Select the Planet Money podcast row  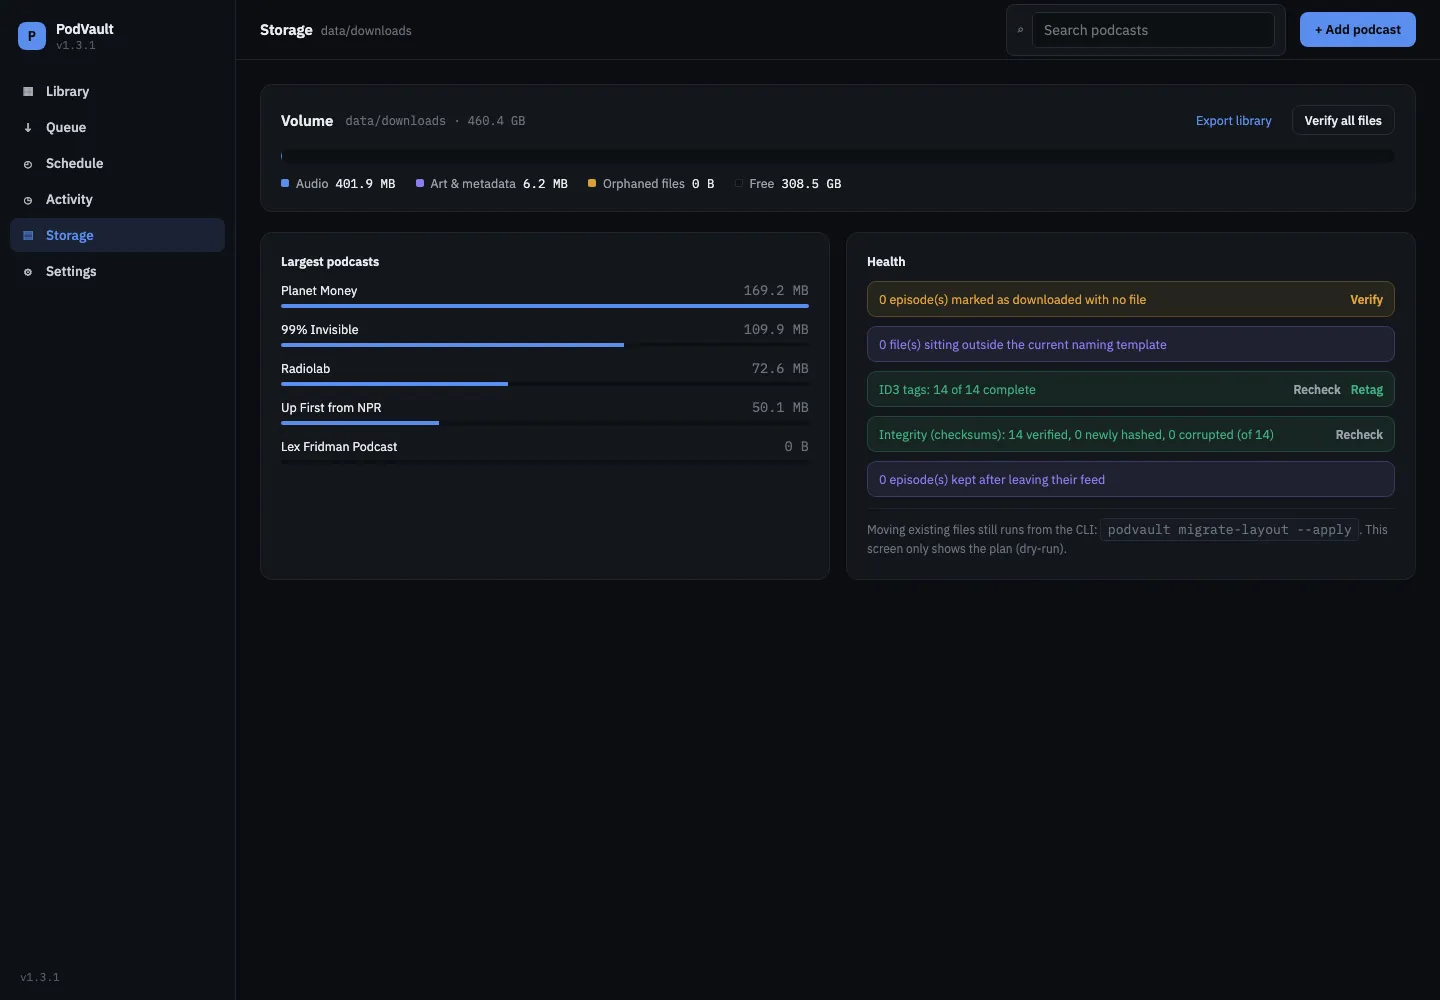[544, 296]
